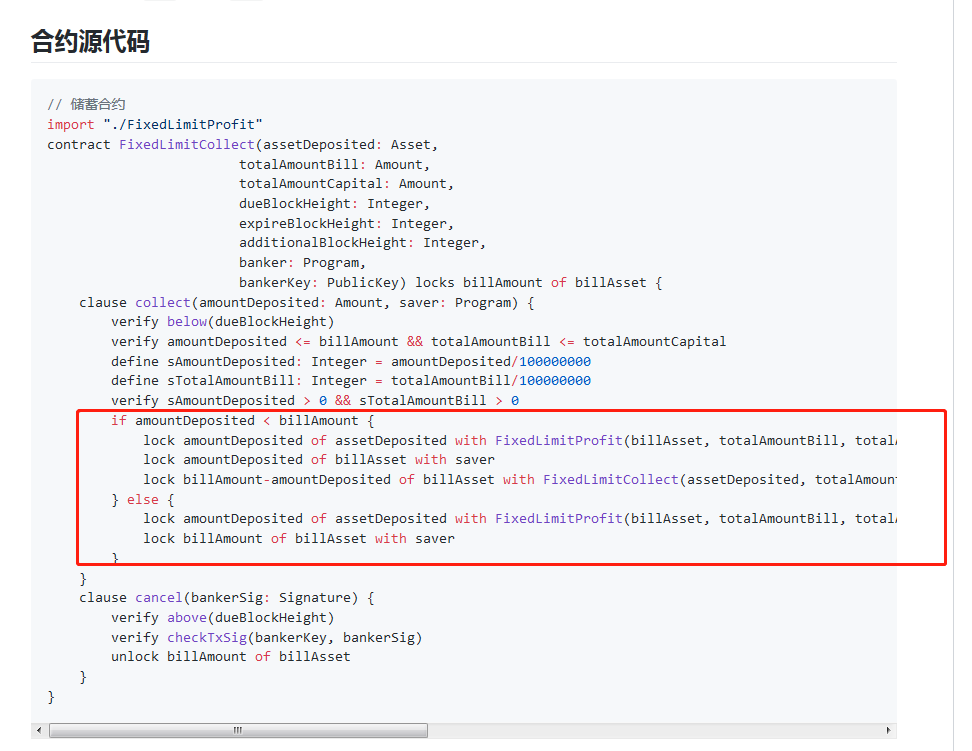This screenshot has width=972, height=751.
Task: Click the if amountDeposited < billAmount line
Action: 243,420
